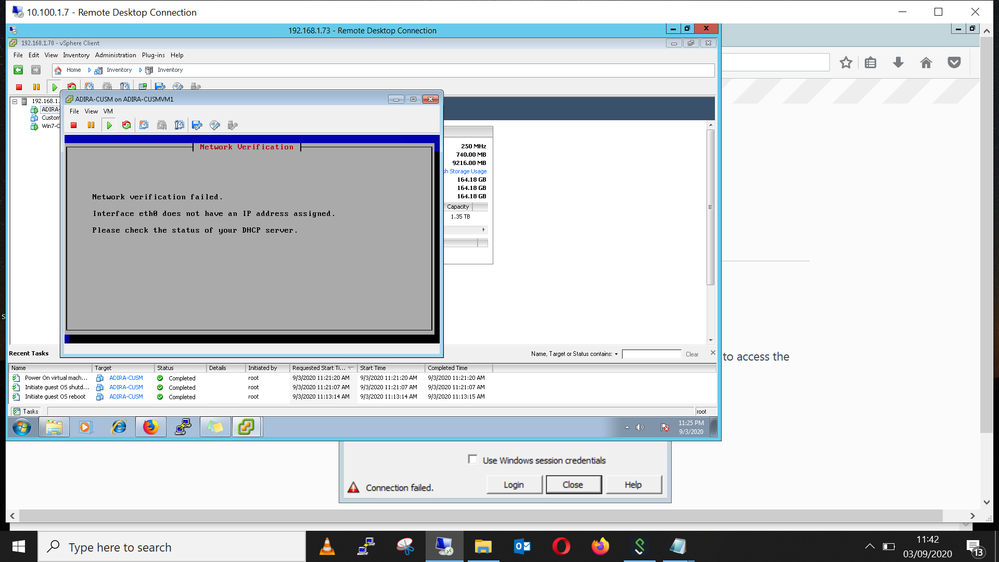This screenshot has width=999, height=562.
Task: Click the USB device connect icon in console toolbar
Action: point(233,126)
